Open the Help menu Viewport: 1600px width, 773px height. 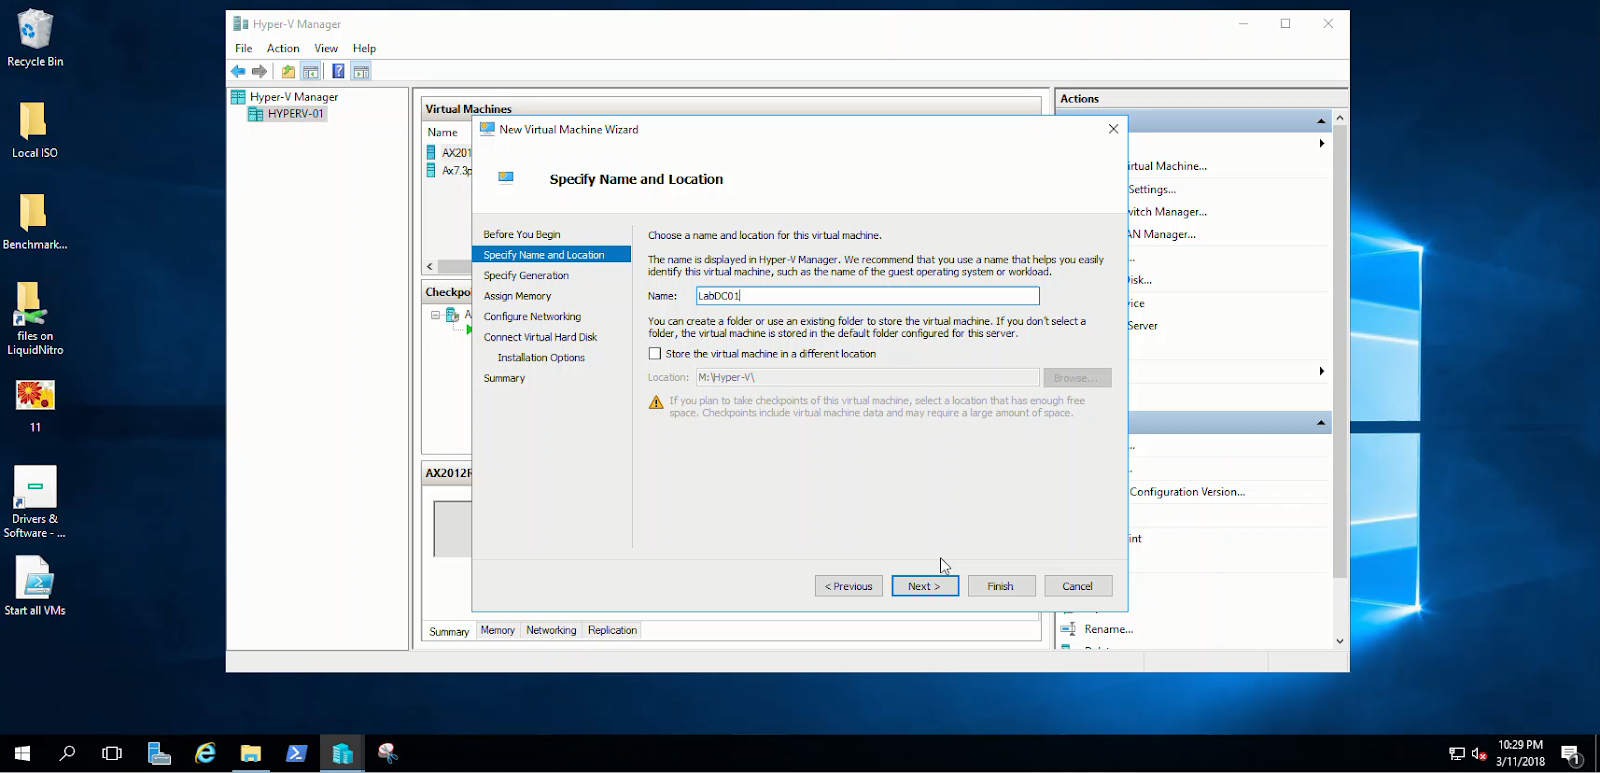click(364, 48)
